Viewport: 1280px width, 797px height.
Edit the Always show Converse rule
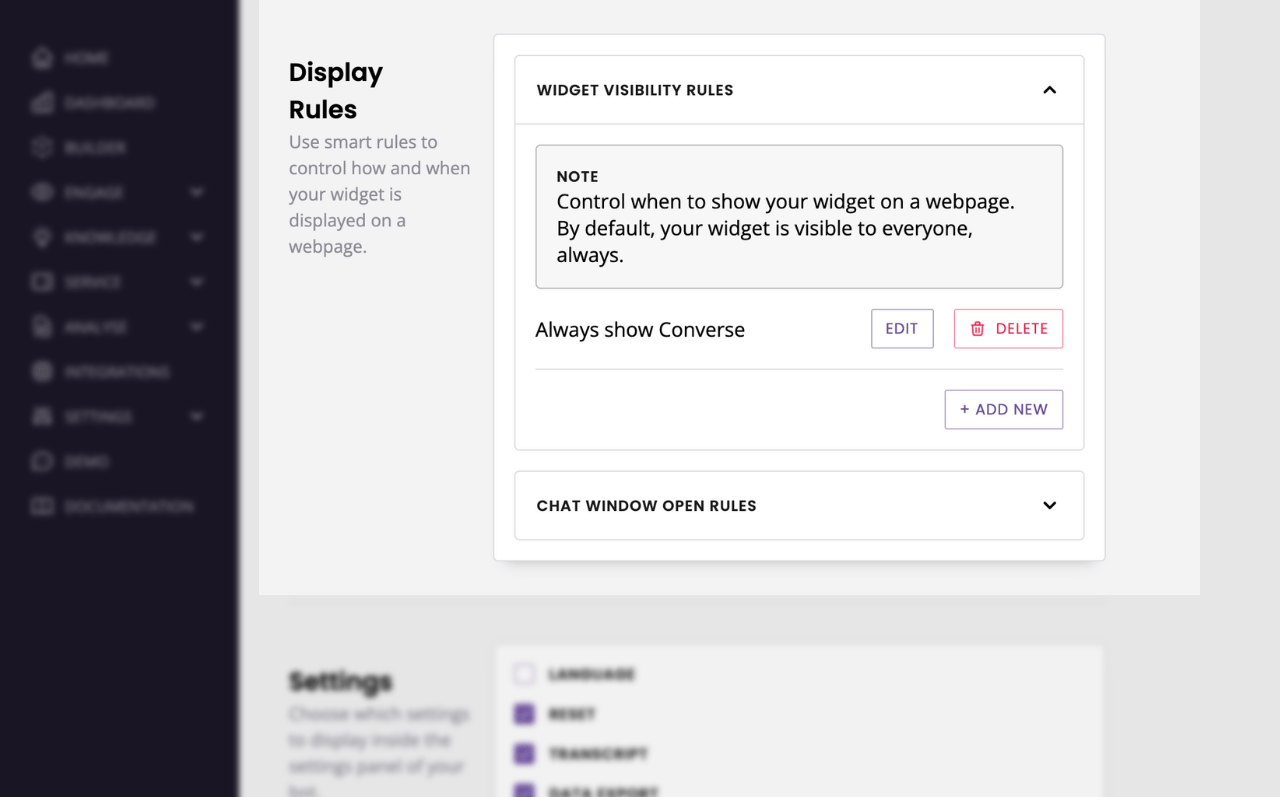click(901, 328)
